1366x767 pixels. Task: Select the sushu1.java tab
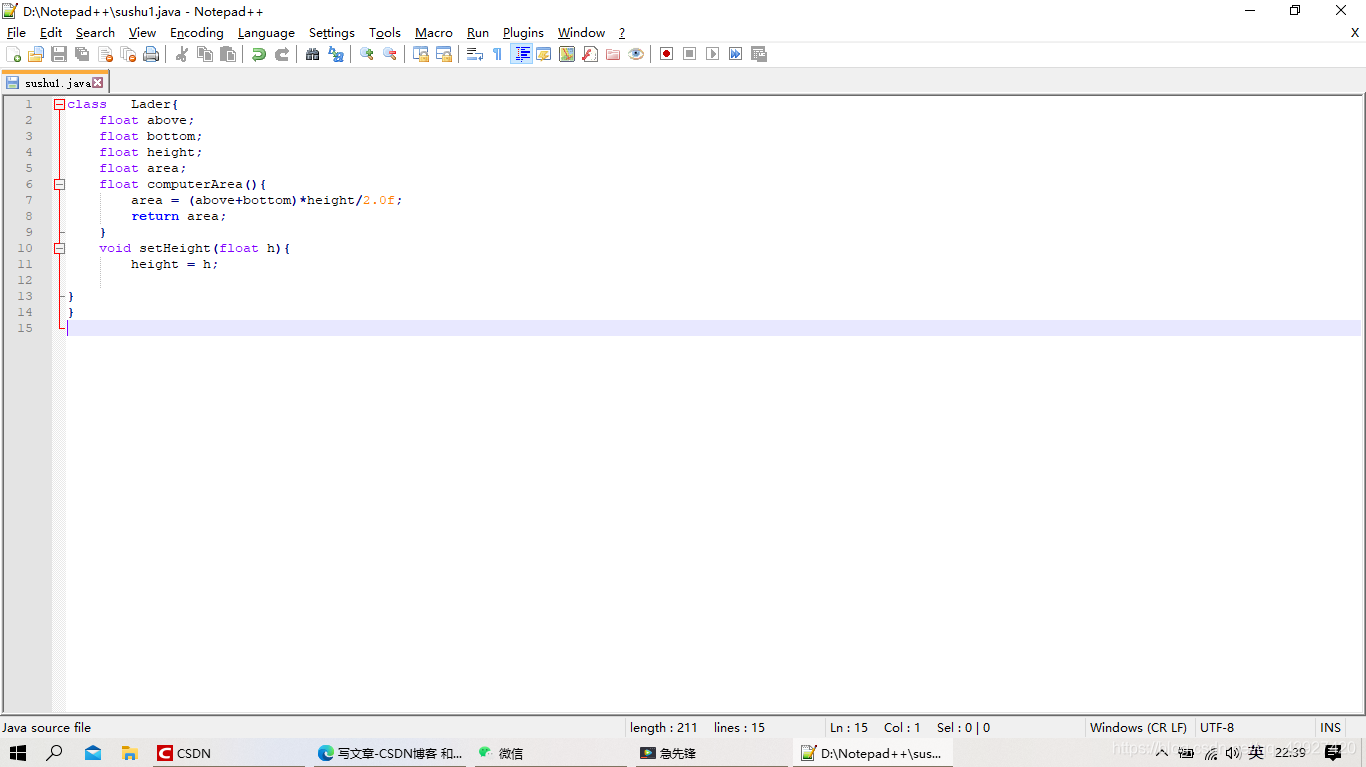coord(54,83)
